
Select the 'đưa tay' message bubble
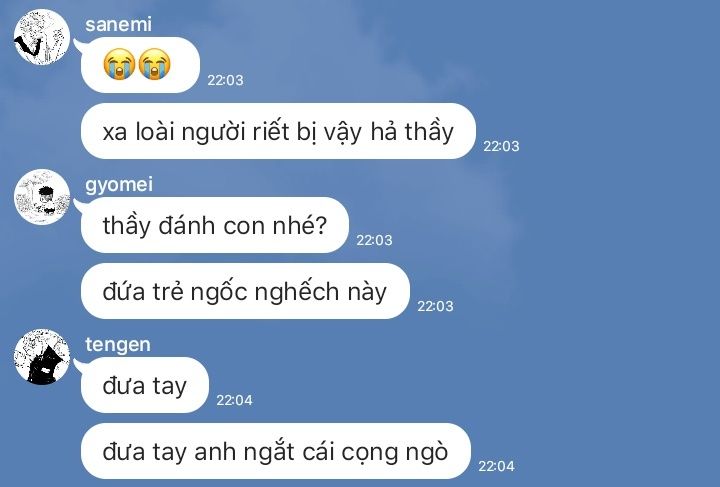145,385
